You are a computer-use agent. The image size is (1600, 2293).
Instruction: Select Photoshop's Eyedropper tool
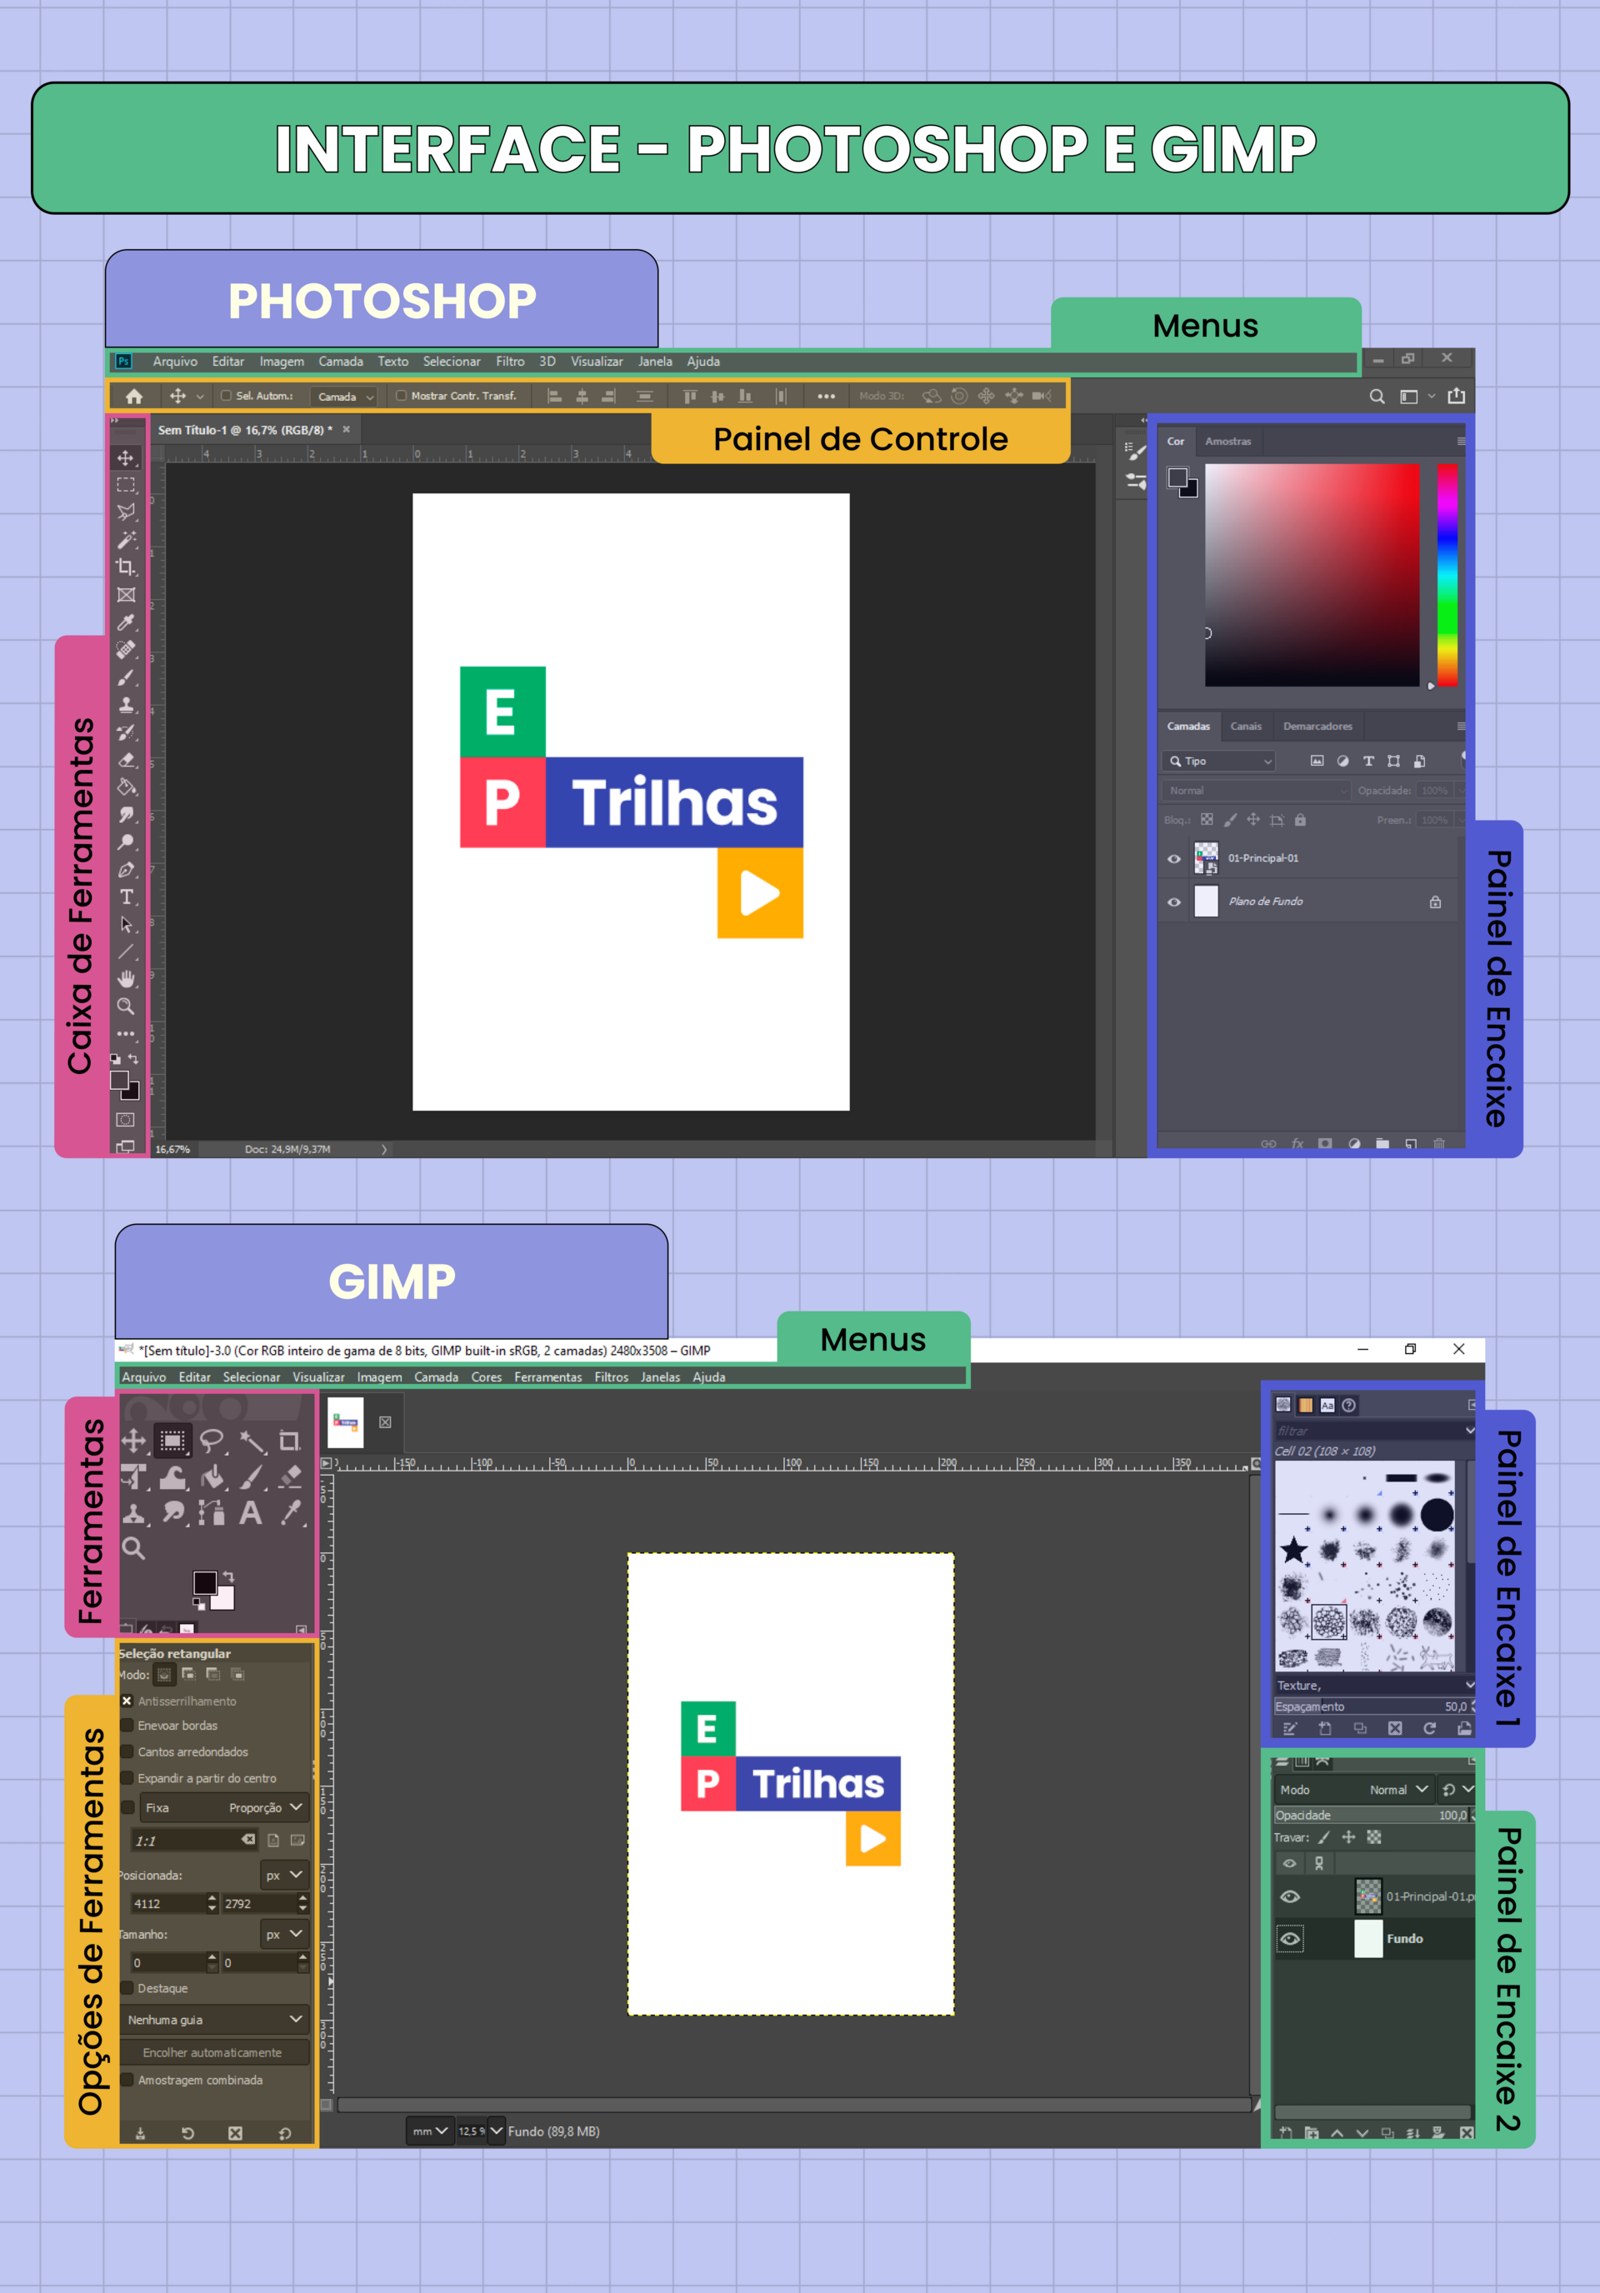tap(126, 622)
